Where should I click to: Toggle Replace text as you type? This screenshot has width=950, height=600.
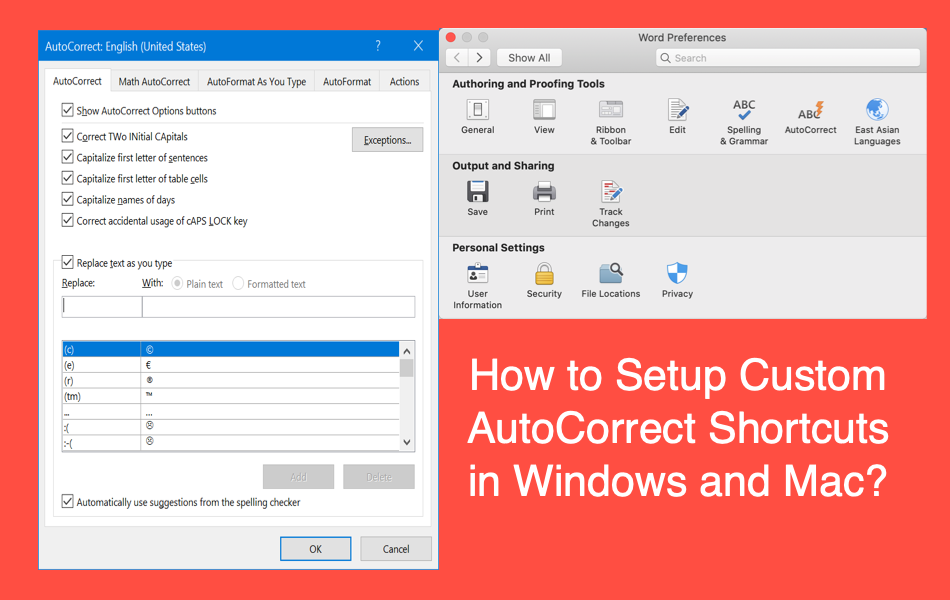(x=67, y=262)
